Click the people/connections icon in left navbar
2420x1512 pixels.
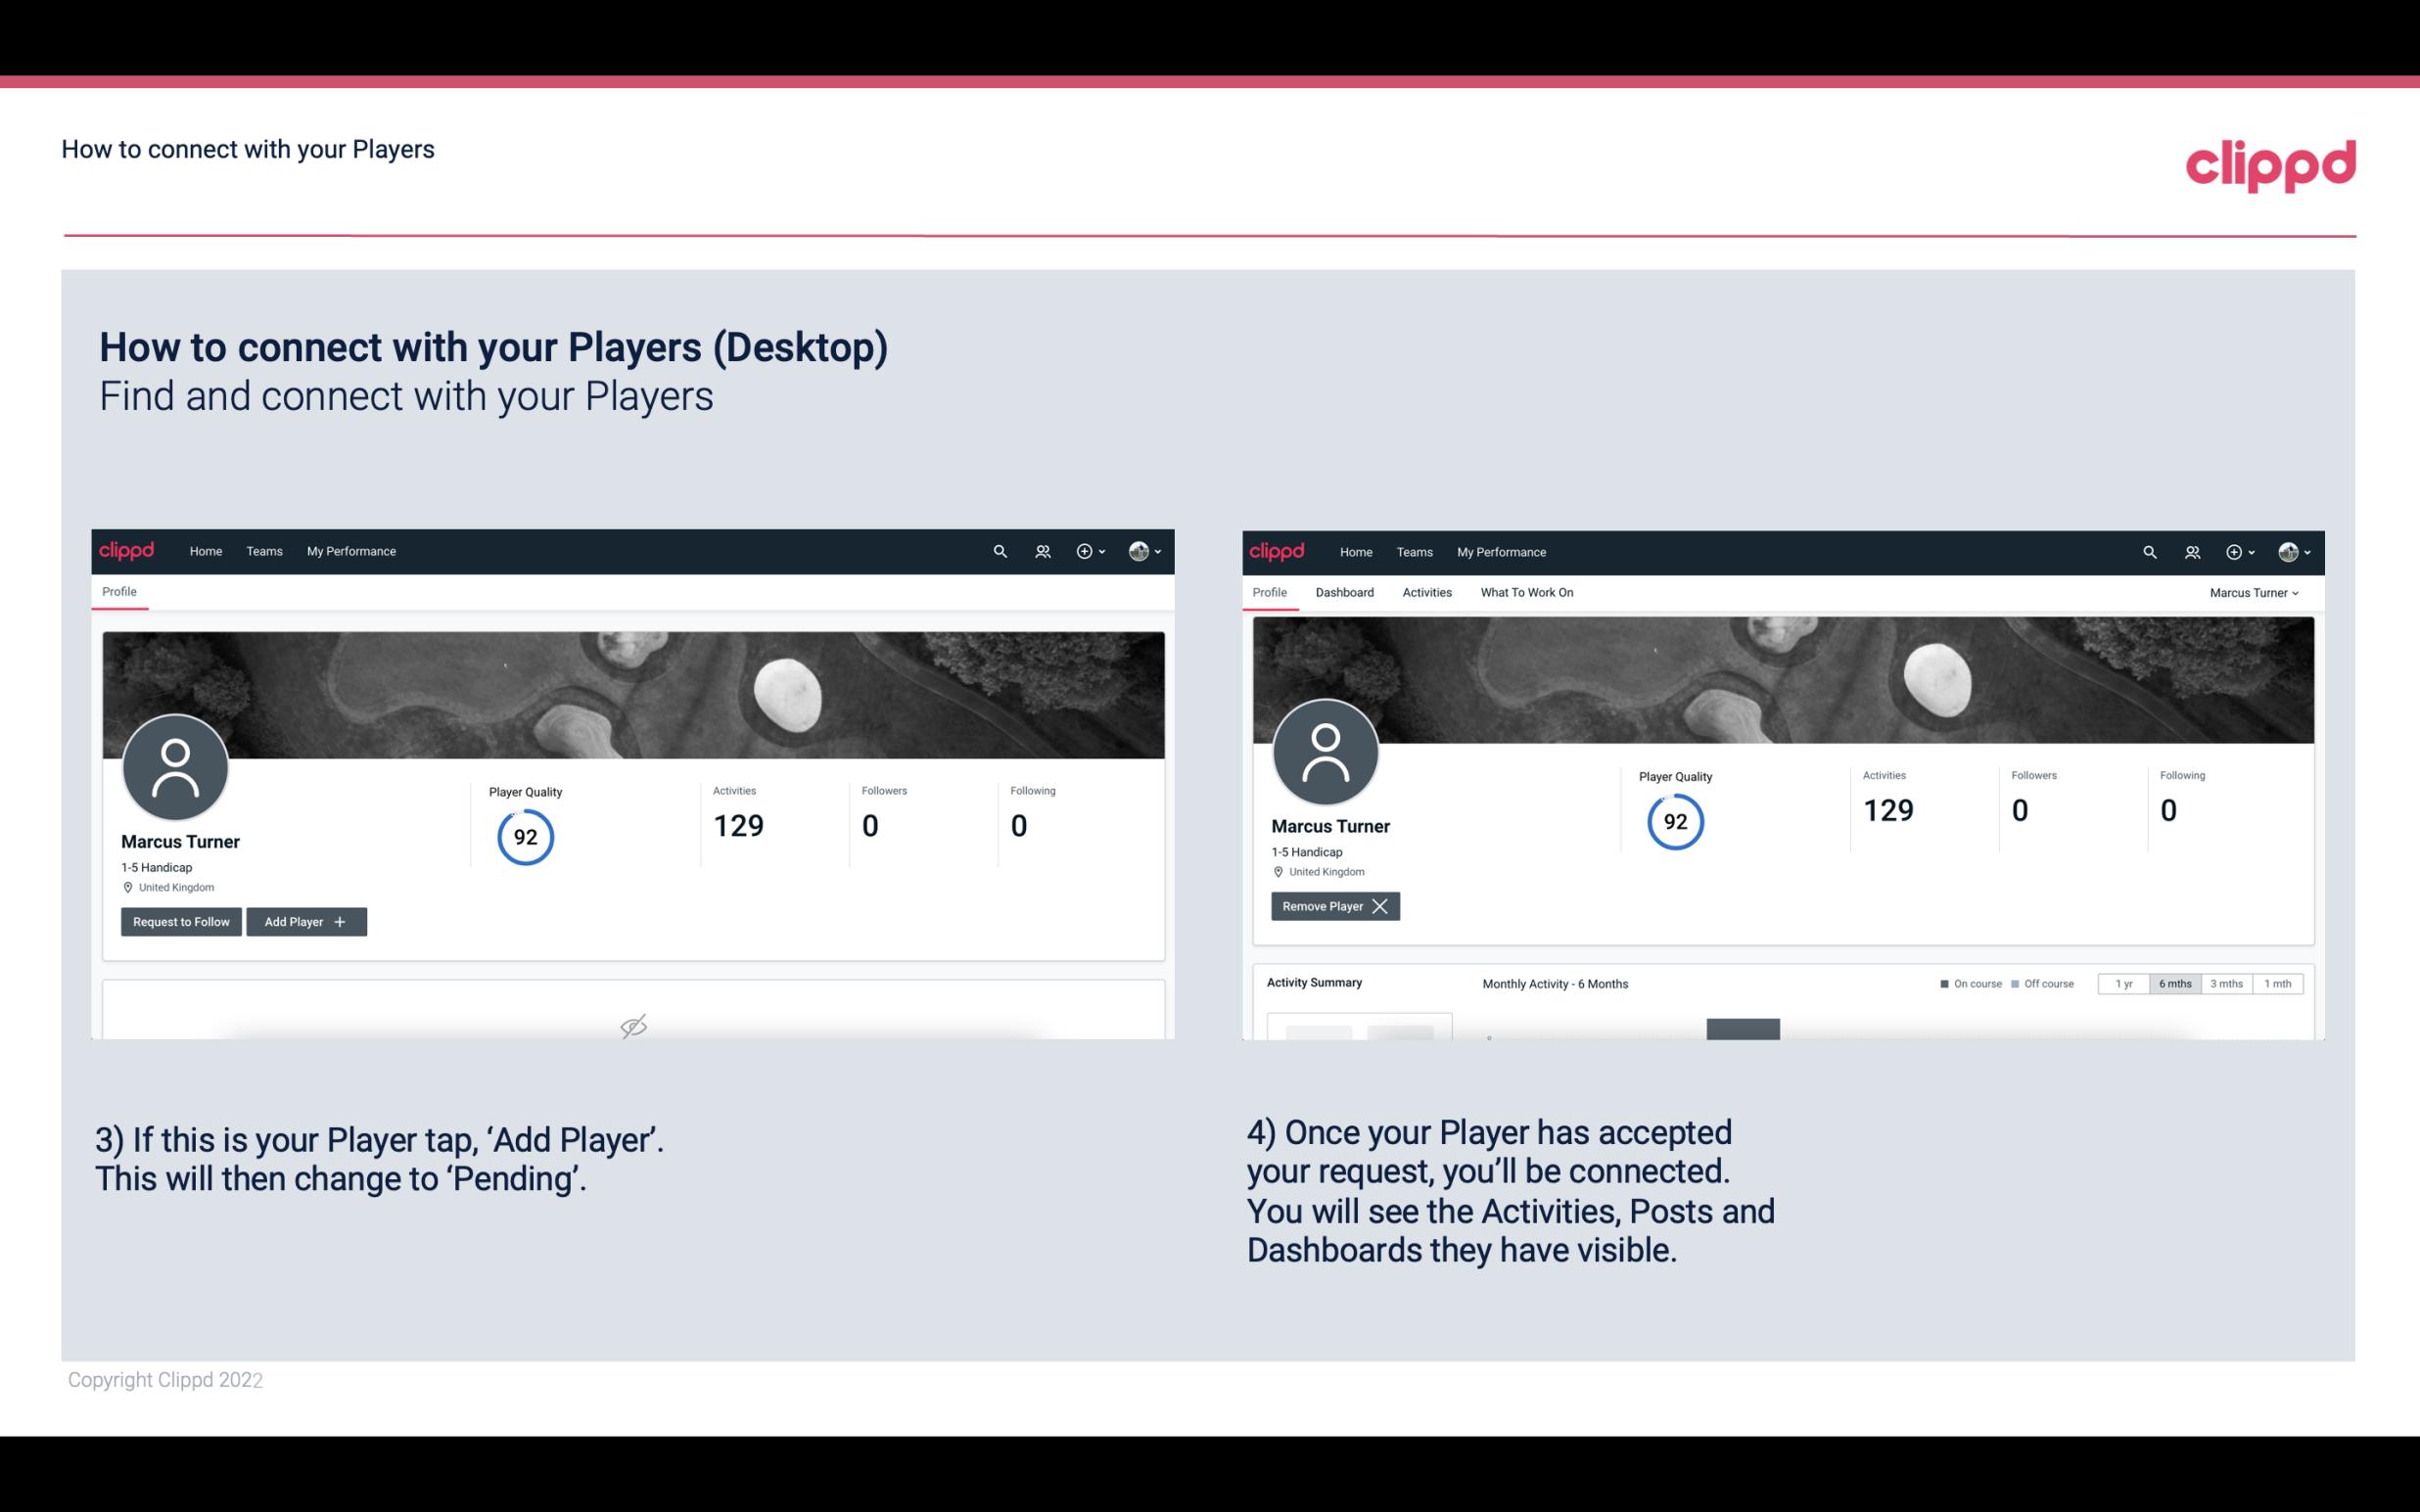pyautogui.click(x=1042, y=552)
